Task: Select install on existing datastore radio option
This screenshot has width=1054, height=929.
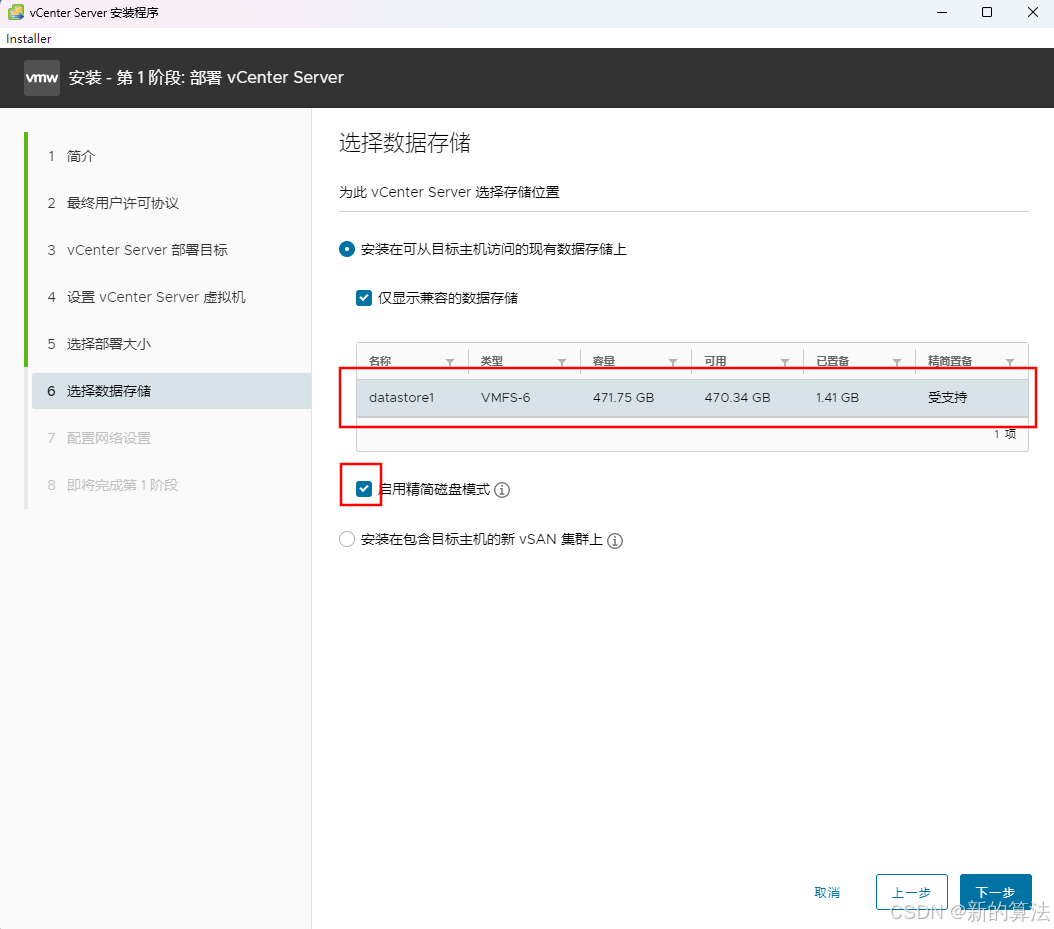Action: pyautogui.click(x=347, y=249)
